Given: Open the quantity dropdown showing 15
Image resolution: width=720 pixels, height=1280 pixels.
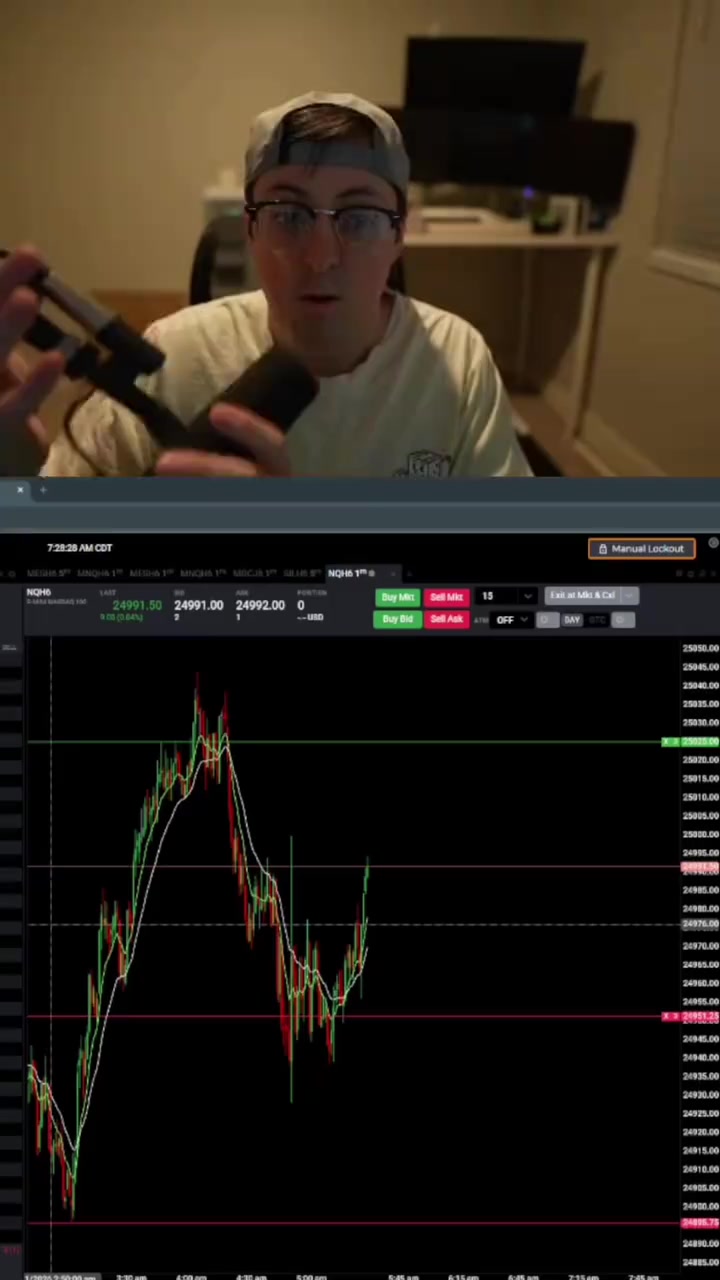Looking at the screenshot, I should (x=507, y=596).
